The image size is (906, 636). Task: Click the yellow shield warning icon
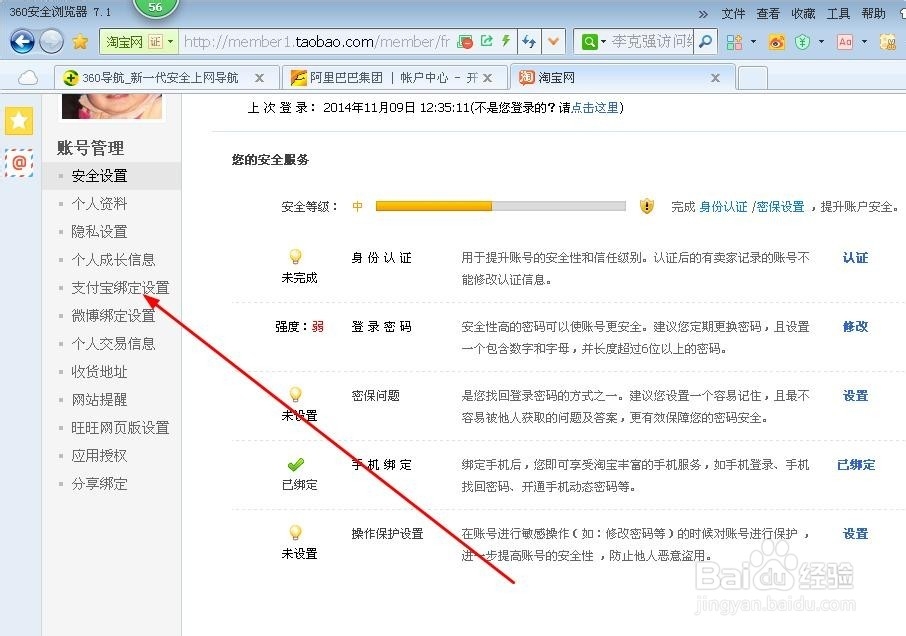point(647,206)
